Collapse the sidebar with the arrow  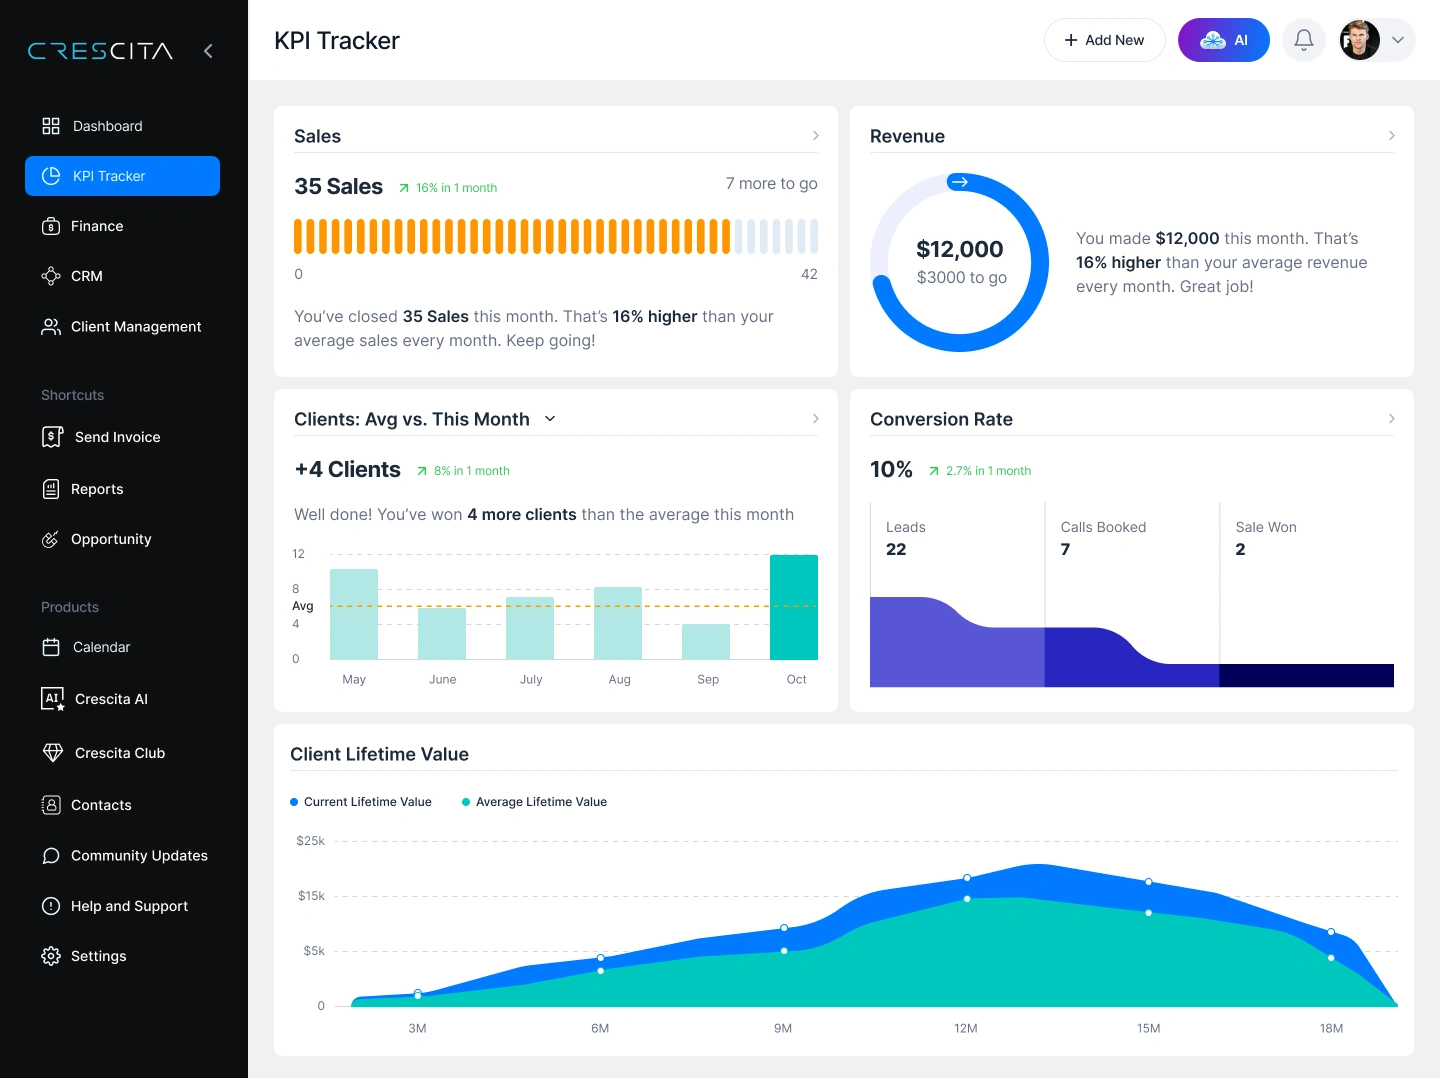[x=208, y=51]
